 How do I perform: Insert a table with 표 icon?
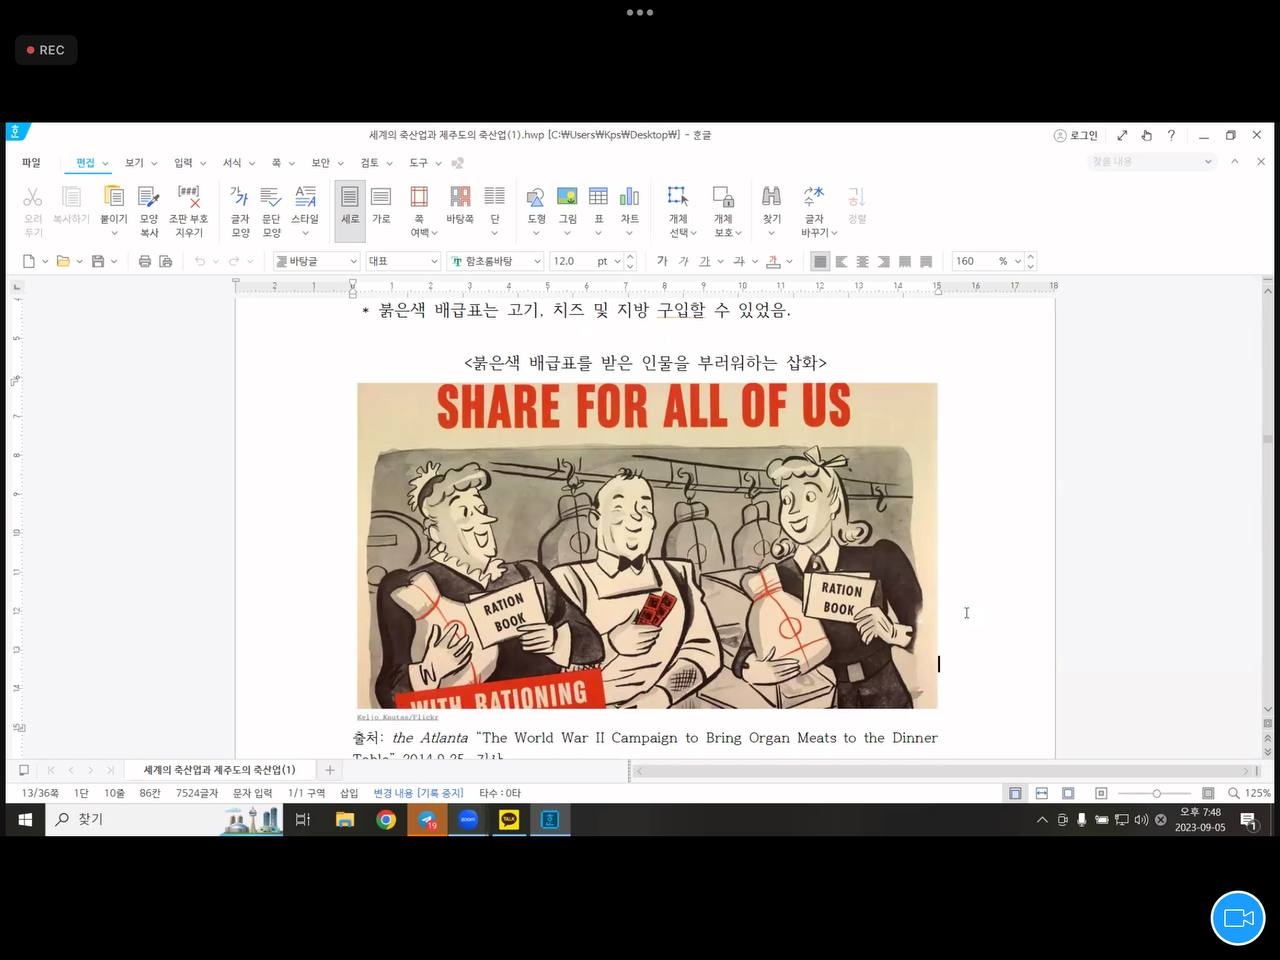tap(598, 197)
